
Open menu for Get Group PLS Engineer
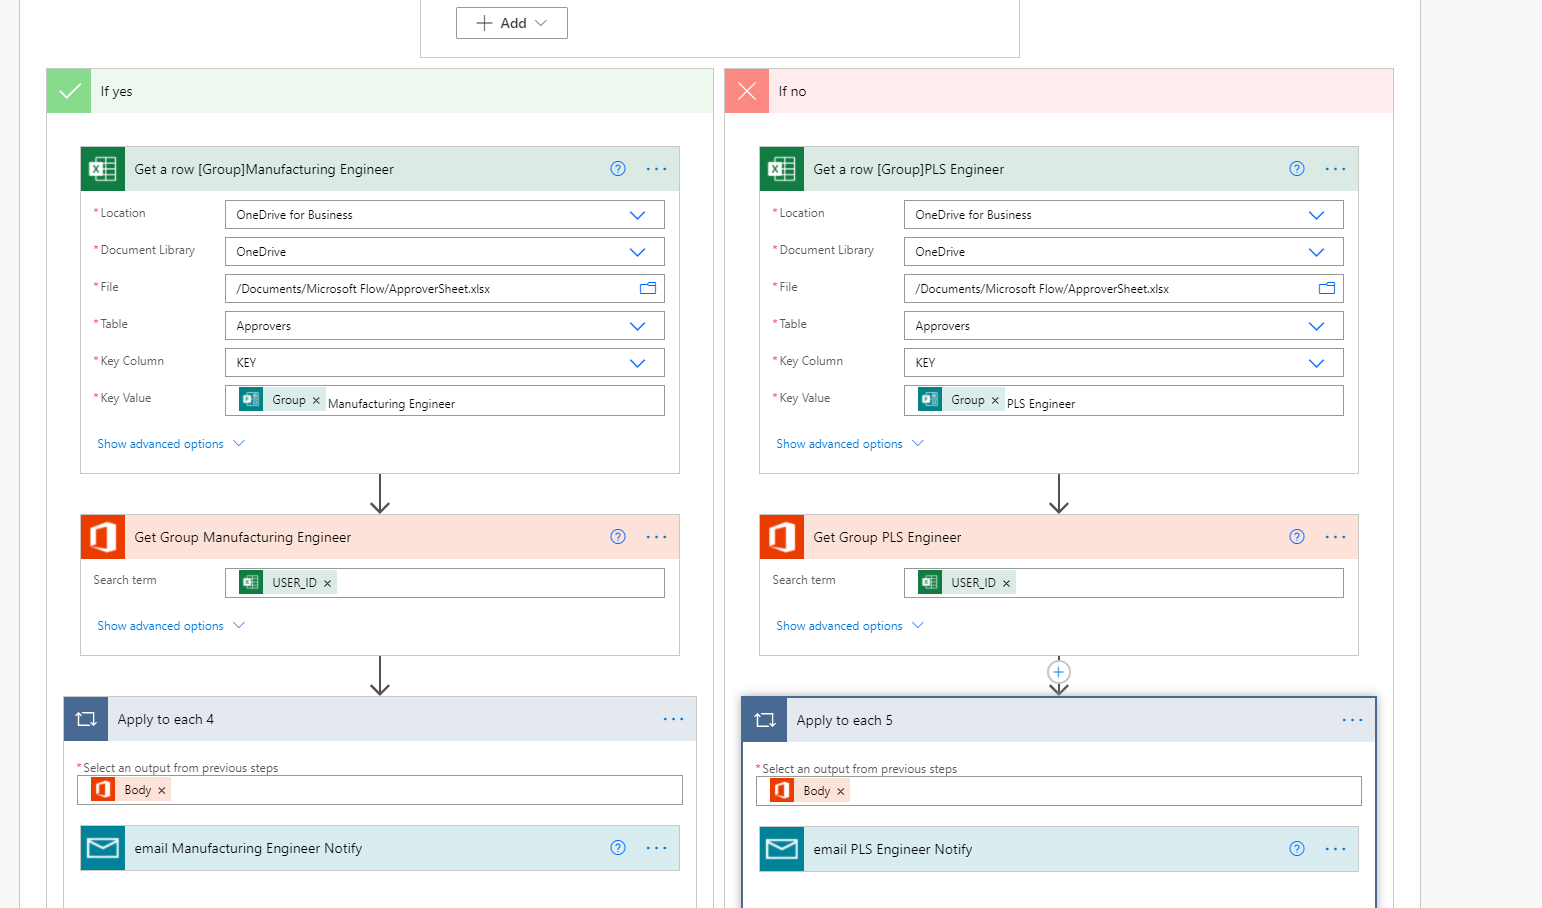[x=1335, y=537]
